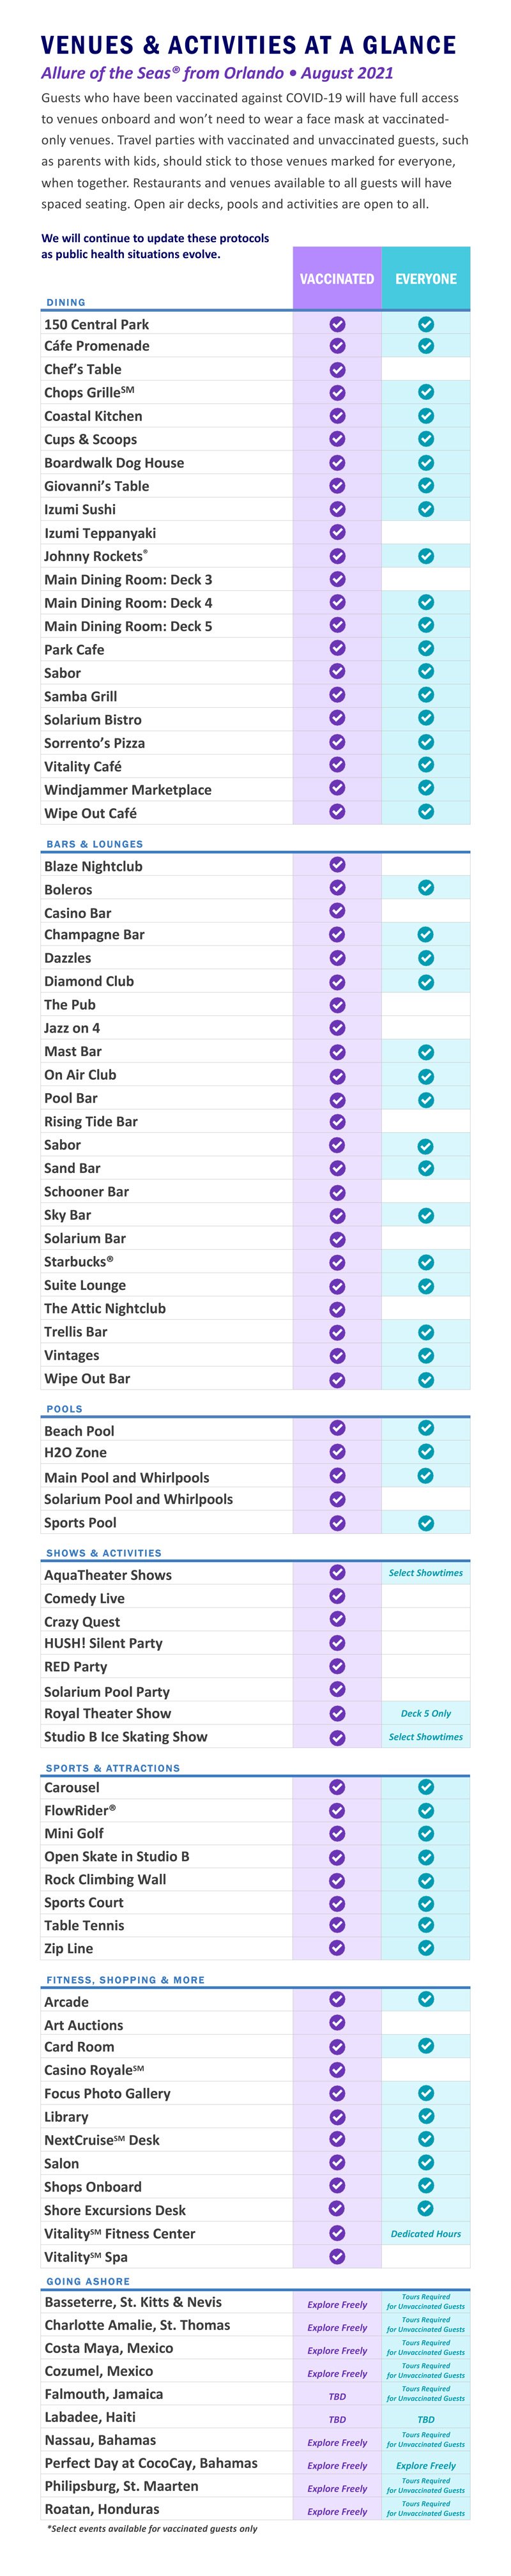Select the Vaccinated checkmark for Izumi Teppanyaki
Screen dimensions: 511x2576
point(337,532)
